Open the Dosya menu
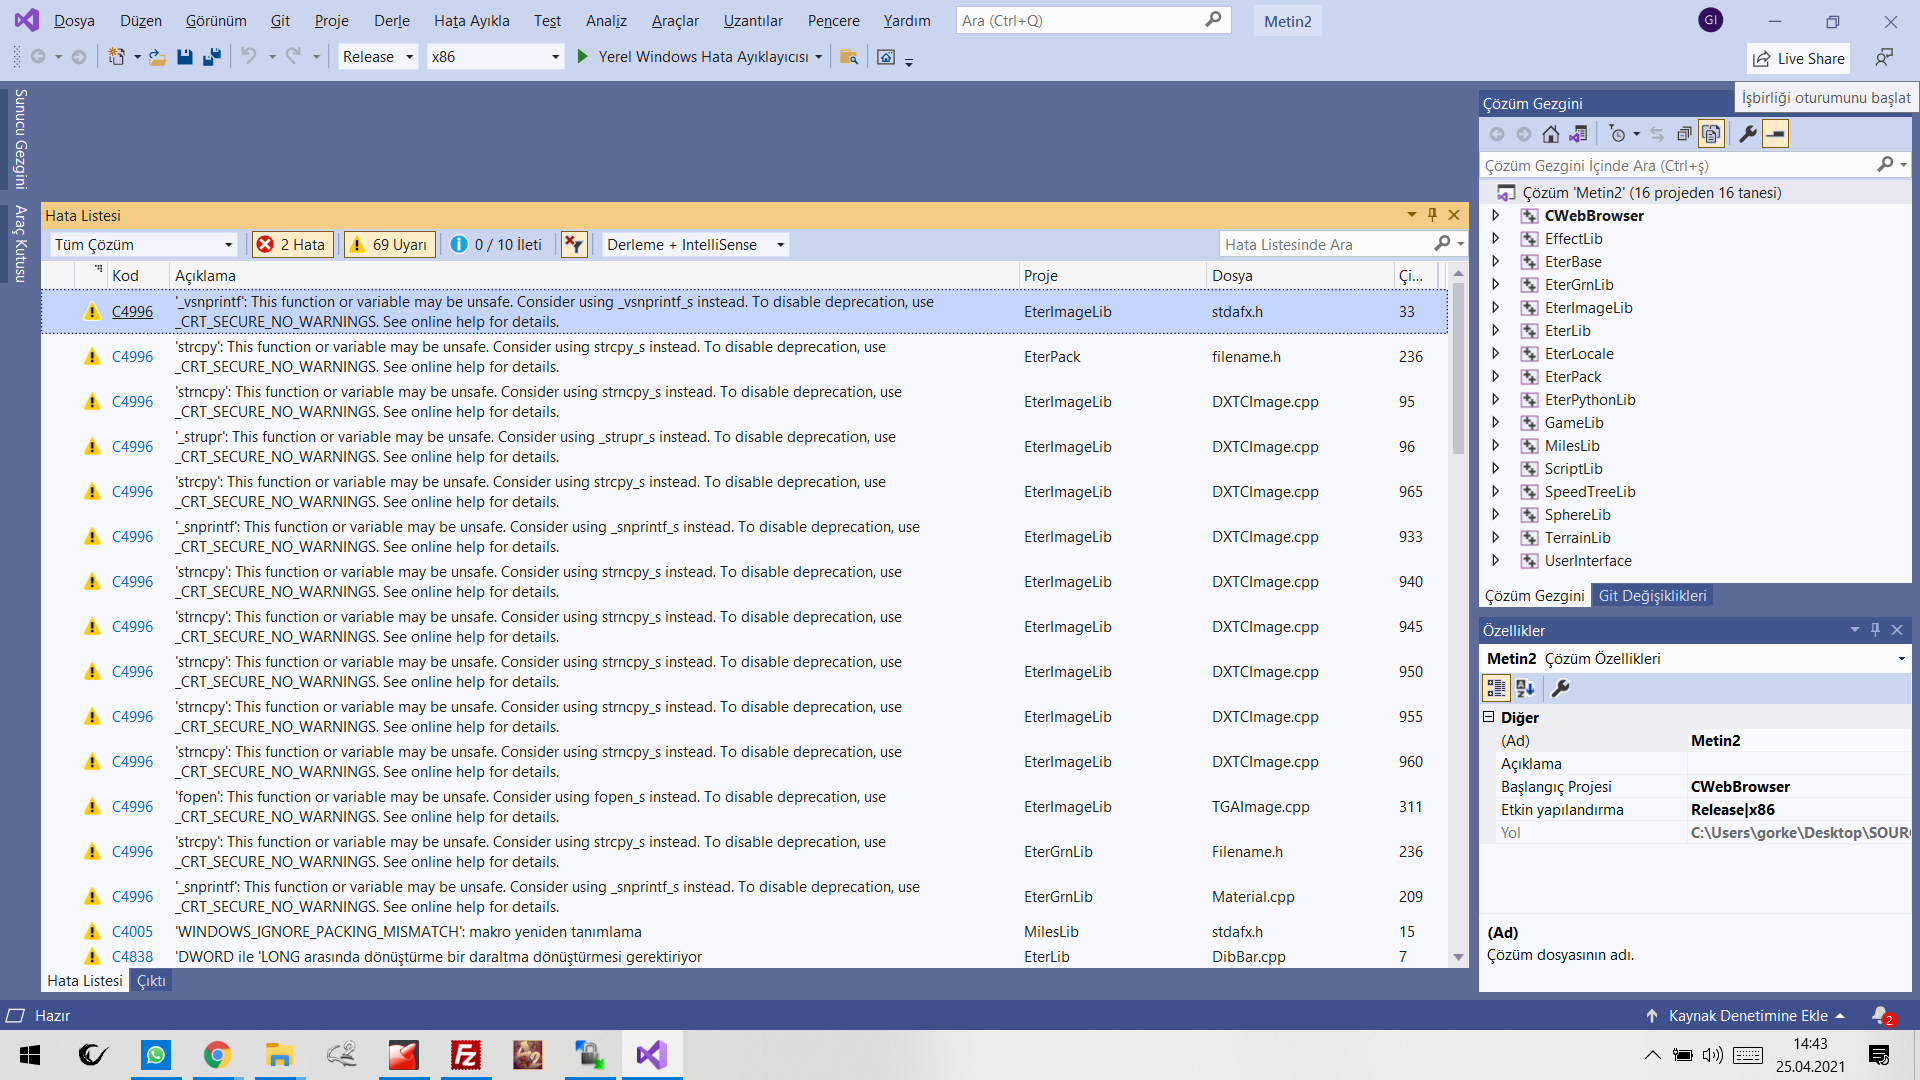1920x1080 pixels. [74, 20]
